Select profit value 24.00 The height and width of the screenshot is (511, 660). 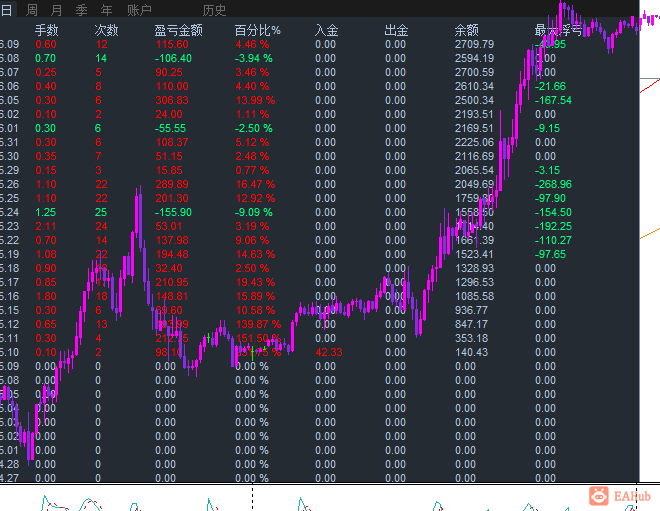(x=169, y=114)
